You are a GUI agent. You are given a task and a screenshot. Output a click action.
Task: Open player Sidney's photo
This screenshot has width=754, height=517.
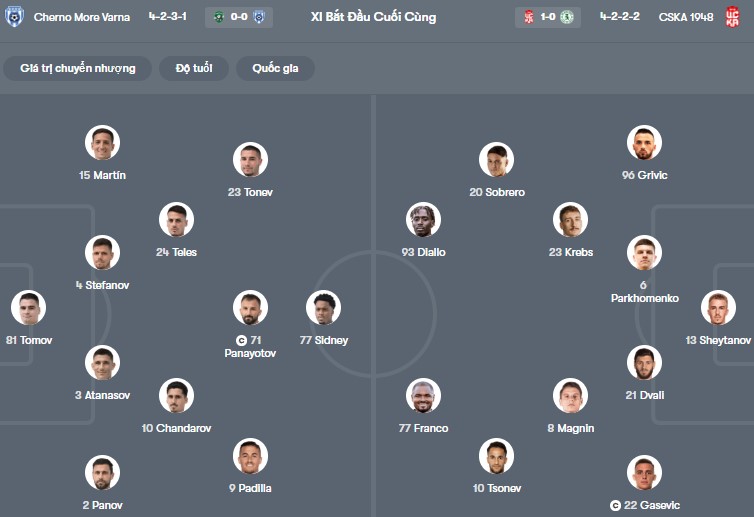pos(324,308)
